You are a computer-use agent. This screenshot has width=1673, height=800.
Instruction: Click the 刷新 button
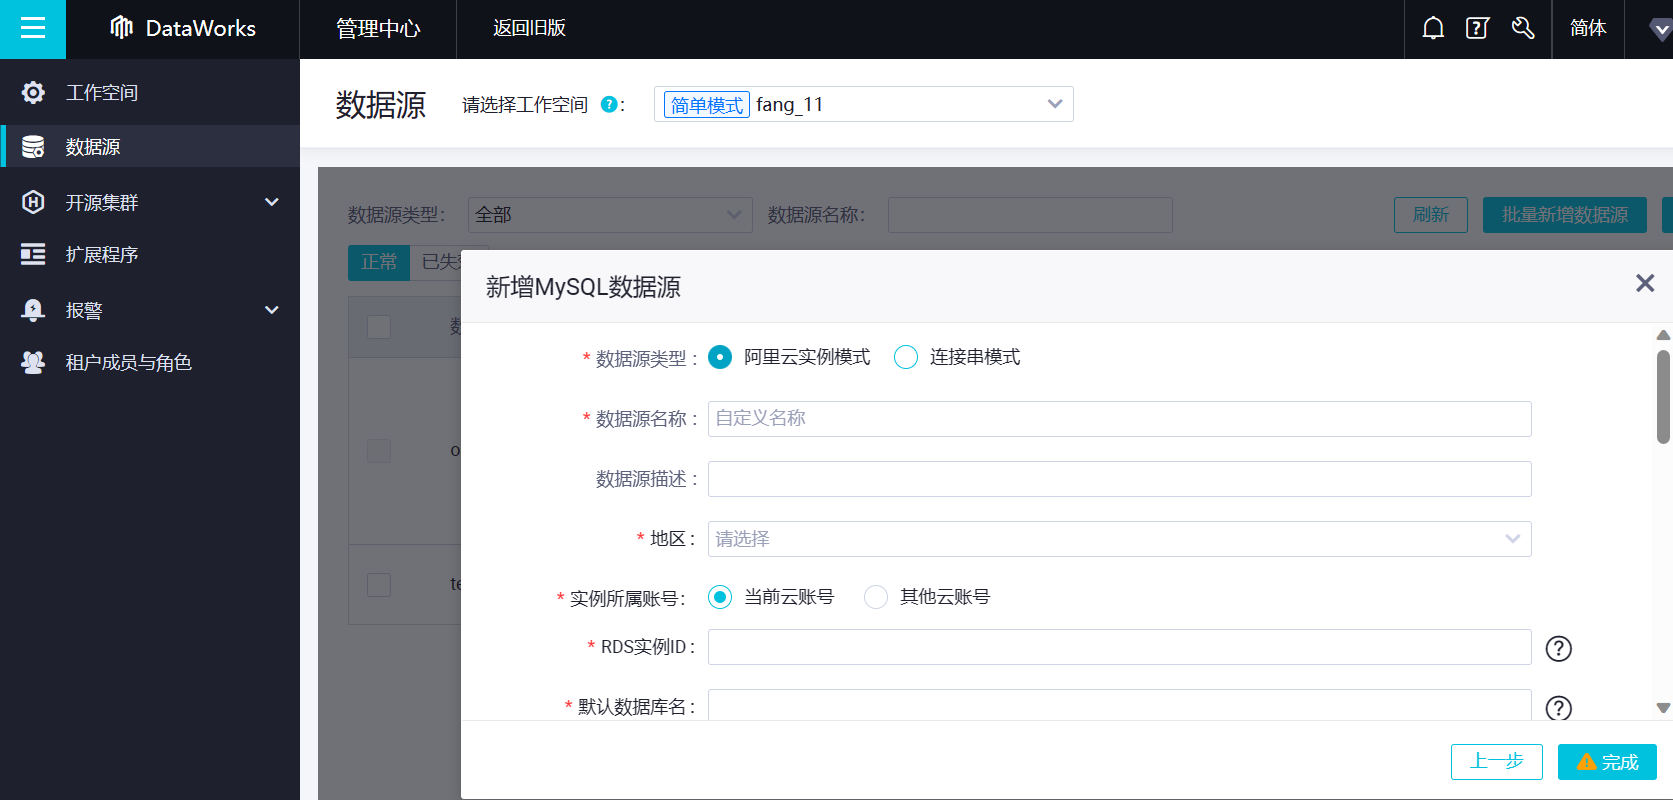pyautogui.click(x=1431, y=215)
